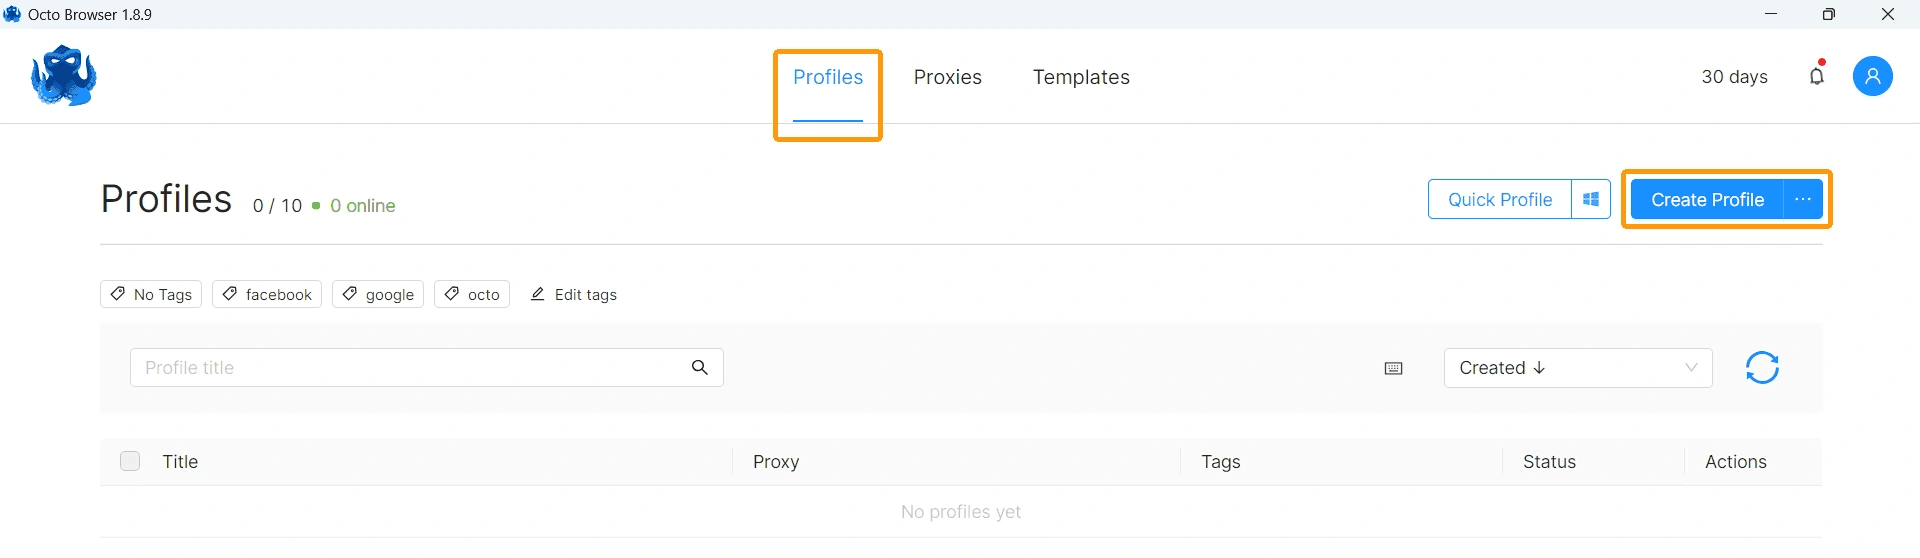Open the notifications bell

tap(1817, 76)
